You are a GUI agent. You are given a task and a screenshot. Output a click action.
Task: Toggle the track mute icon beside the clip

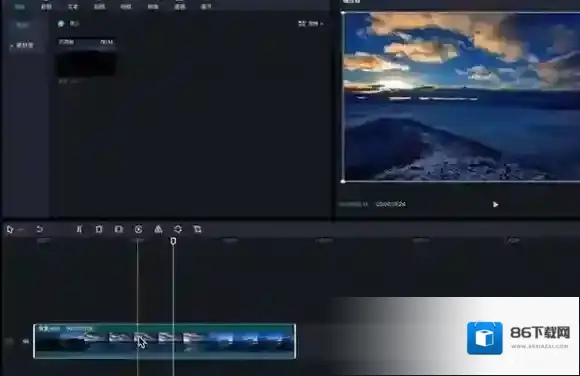(x=26, y=341)
